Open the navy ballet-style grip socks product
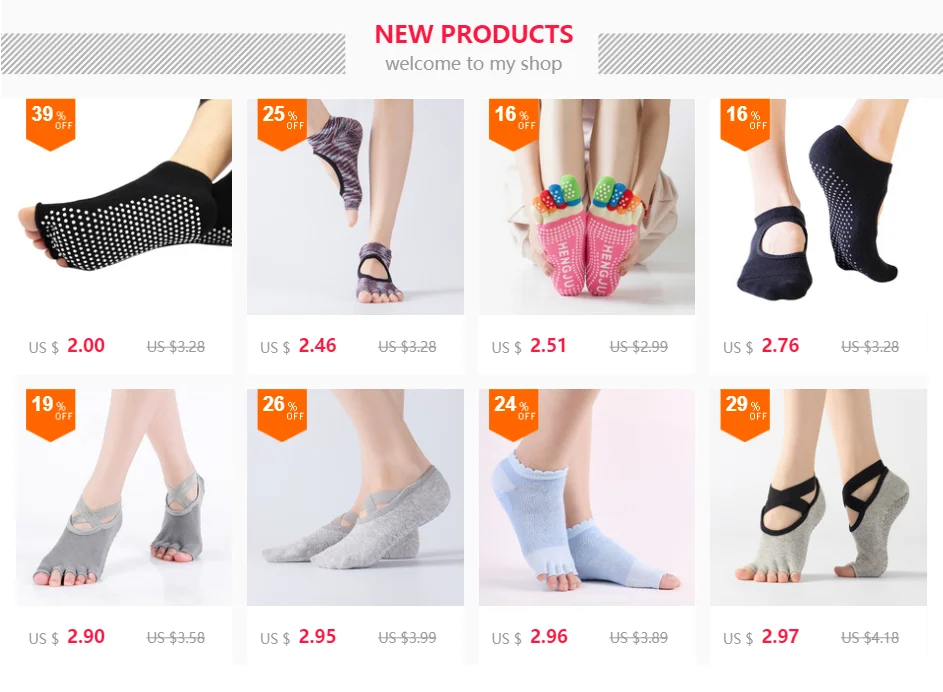 pyautogui.click(x=819, y=207)
